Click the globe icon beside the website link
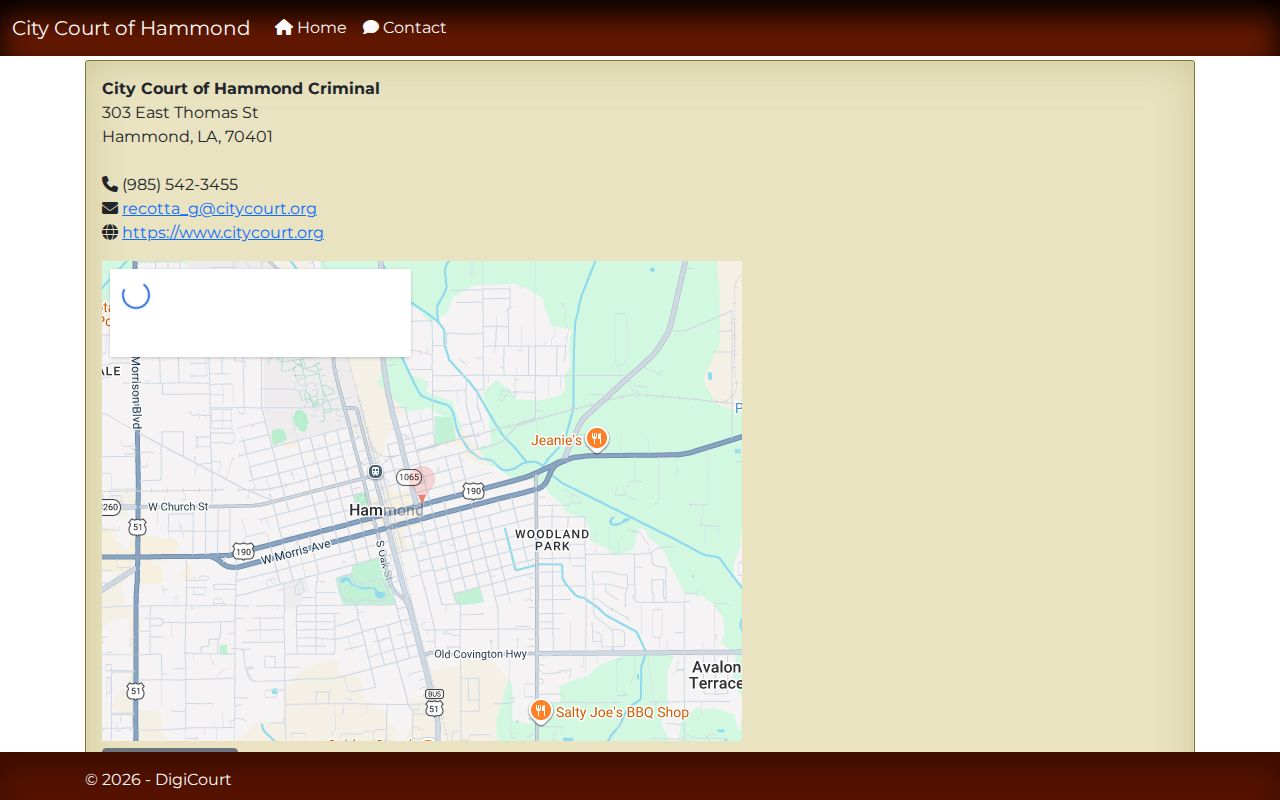Screen dimensions: 1280x800 click(x=110, y=232)
